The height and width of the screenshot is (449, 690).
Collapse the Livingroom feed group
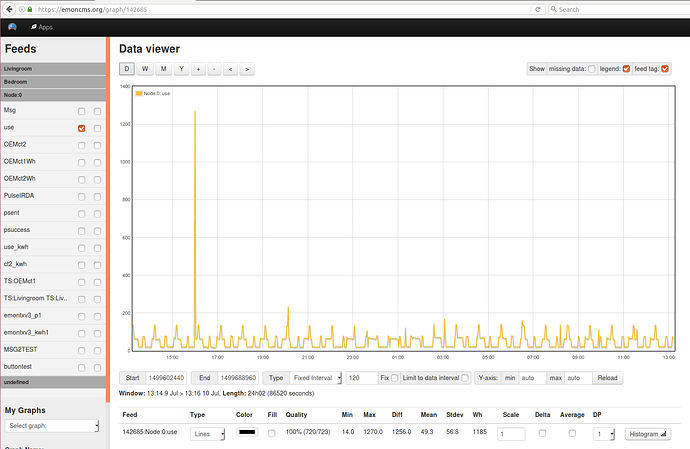click(x=53, y=69)
